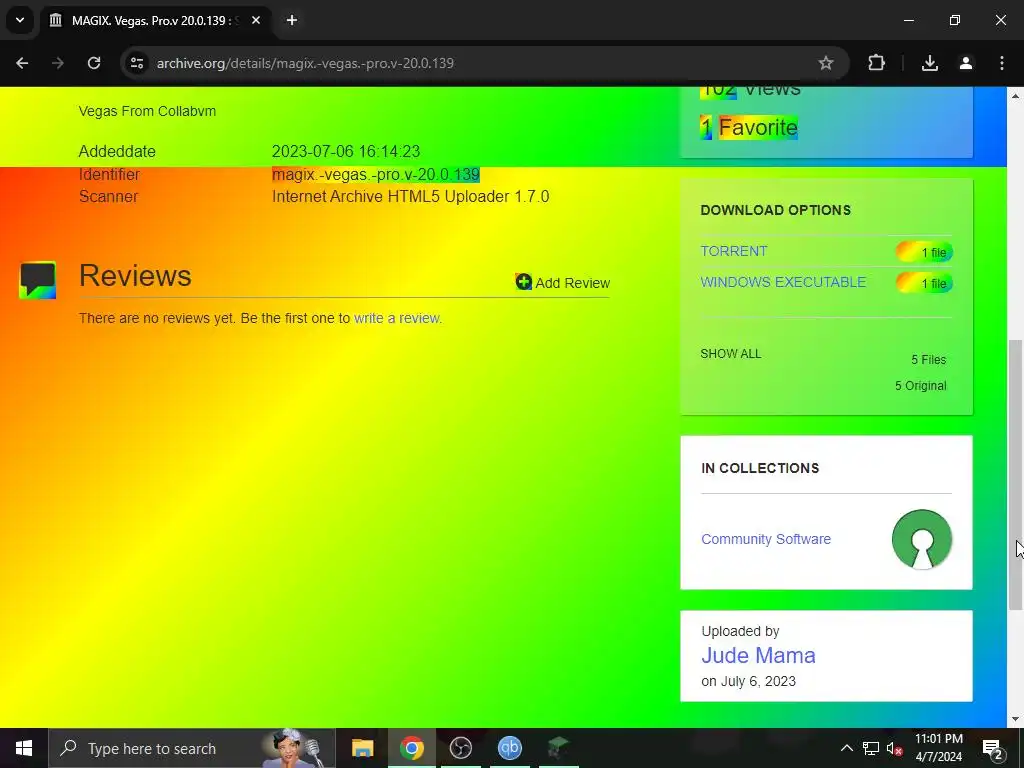This screenshot has height=768, width=1024.
Task: Click the scrollbar down arrow
Action: (1015, 720)
